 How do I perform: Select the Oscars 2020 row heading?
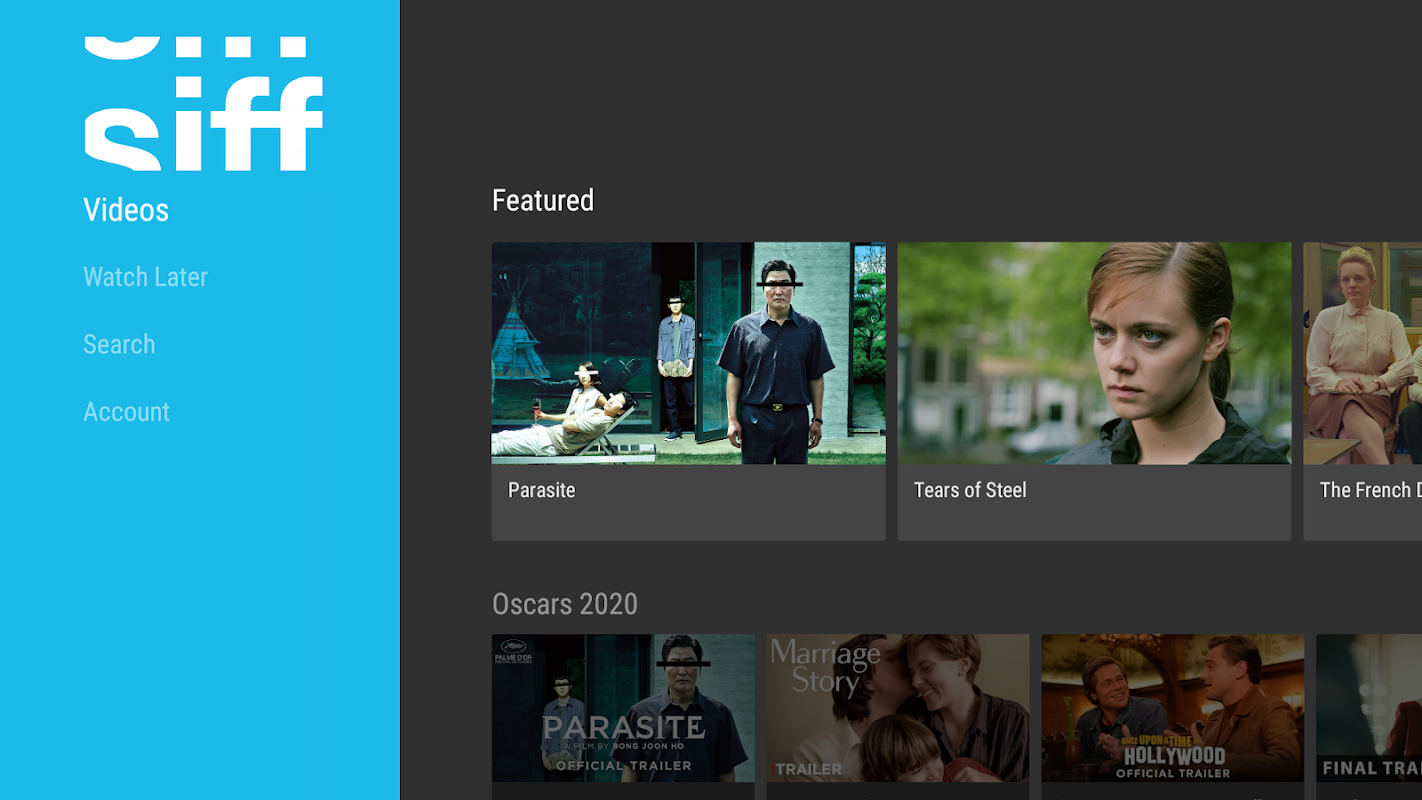click(x=565, y=604)
